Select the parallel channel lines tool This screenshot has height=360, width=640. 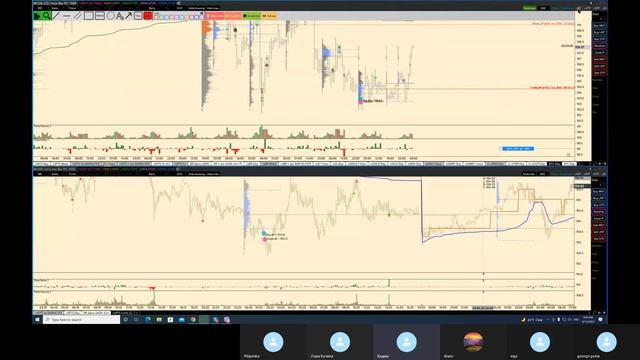[77, 16]
